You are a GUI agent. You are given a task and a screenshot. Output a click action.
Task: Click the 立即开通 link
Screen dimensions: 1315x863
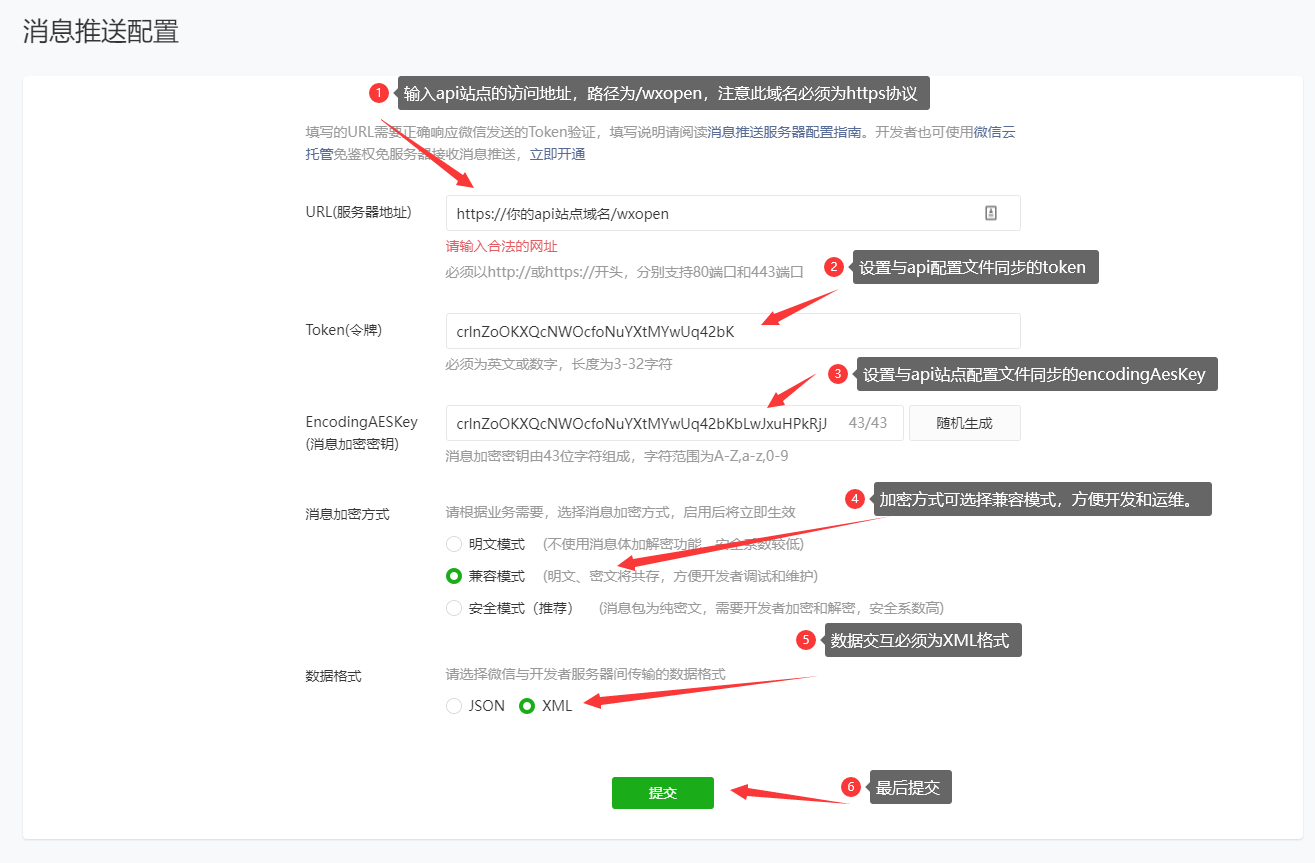tap(557, 154)
